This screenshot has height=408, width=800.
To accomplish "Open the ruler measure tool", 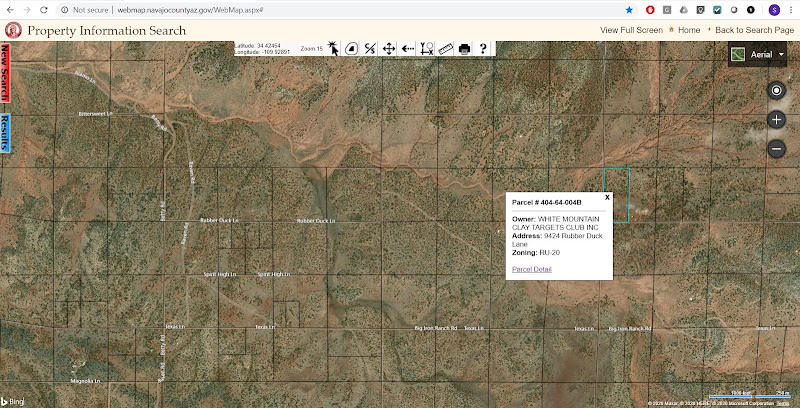I will (446, 48).
